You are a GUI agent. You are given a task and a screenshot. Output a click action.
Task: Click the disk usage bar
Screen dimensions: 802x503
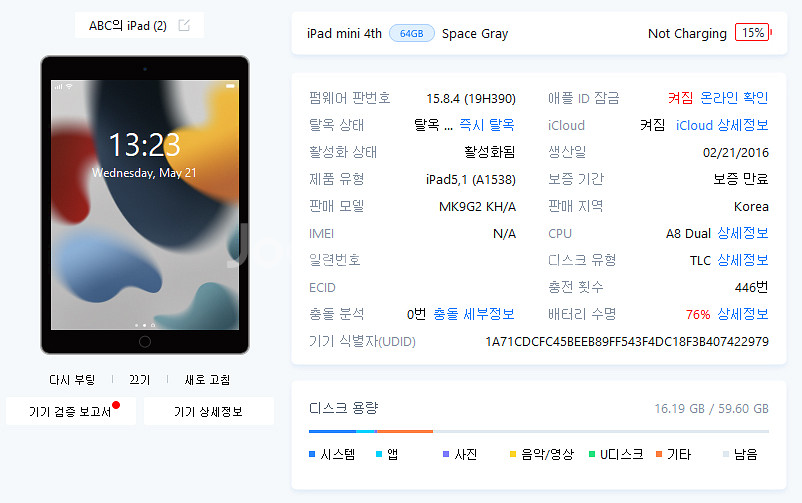click(539, 431)
